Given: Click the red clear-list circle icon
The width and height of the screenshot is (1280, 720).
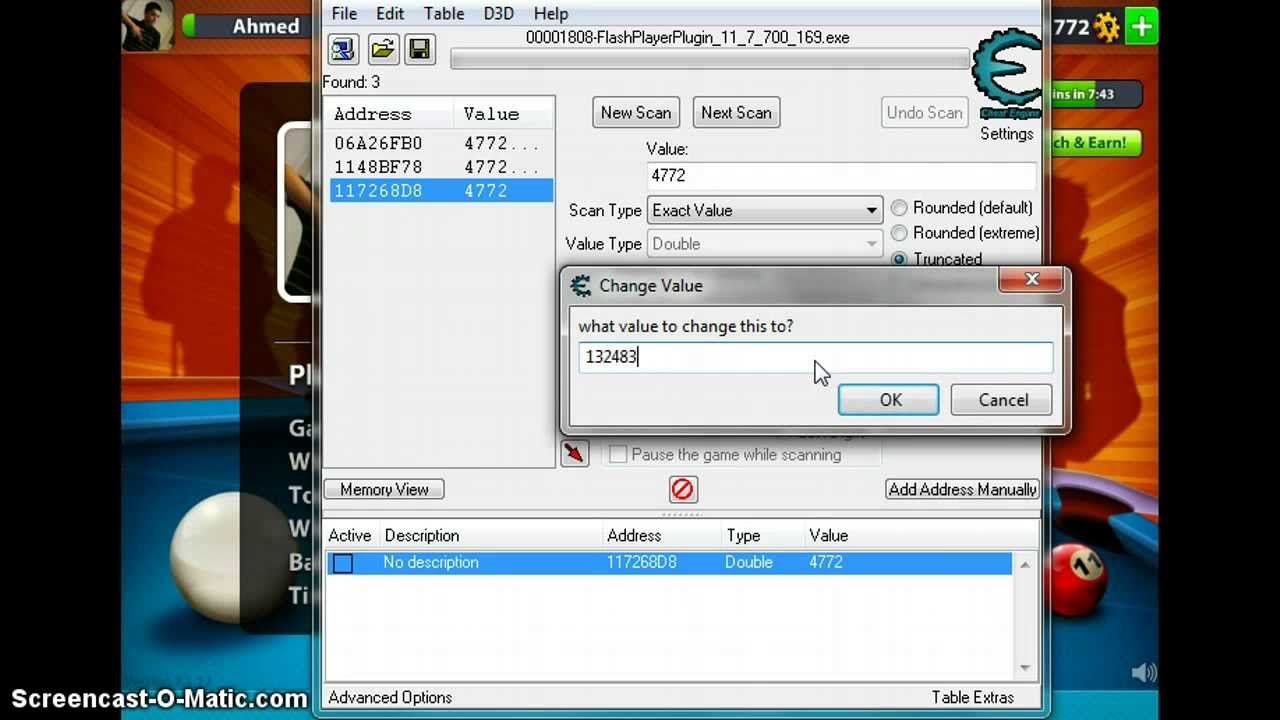Looking at the screenshot, I should coord(683,489).
